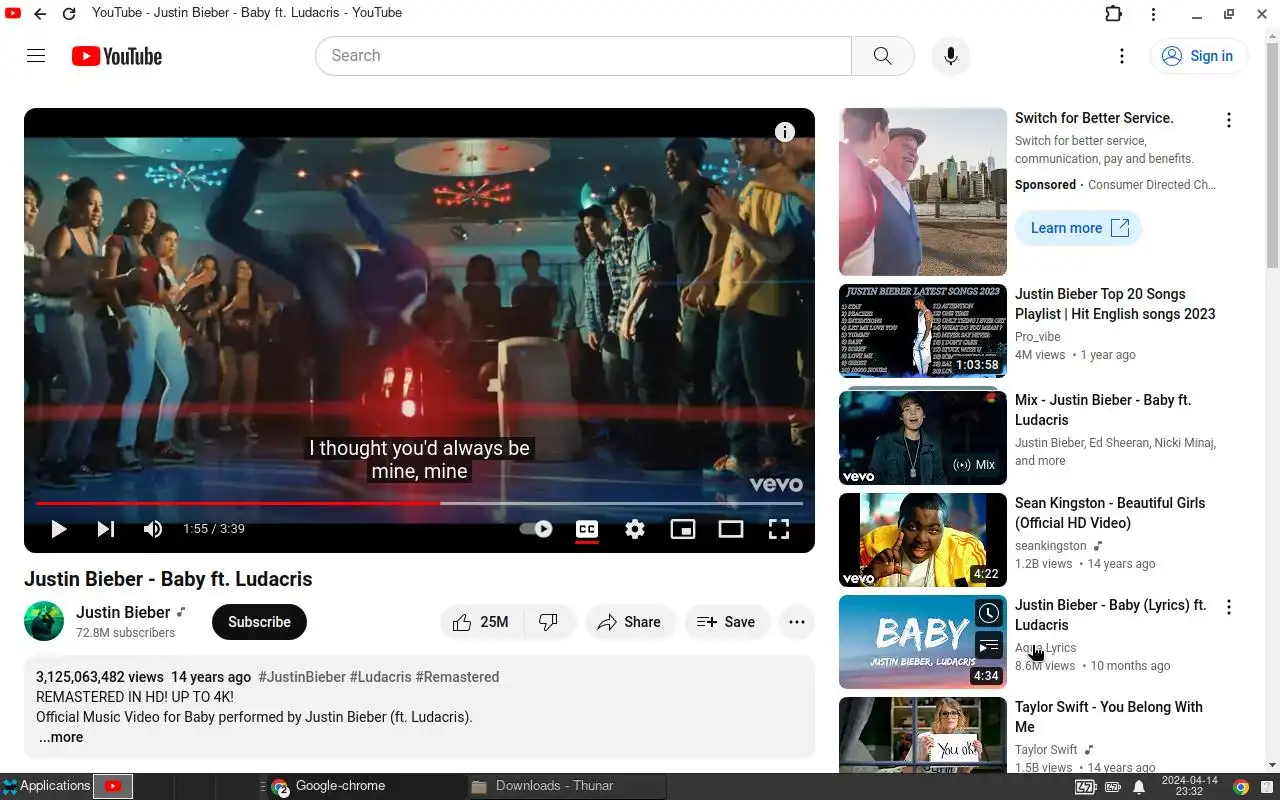Image resolution: width=1280 pixels, height=800 pixels.
Task: Open the Chrome three-dot menu
Action: [x=1153, y=14]
